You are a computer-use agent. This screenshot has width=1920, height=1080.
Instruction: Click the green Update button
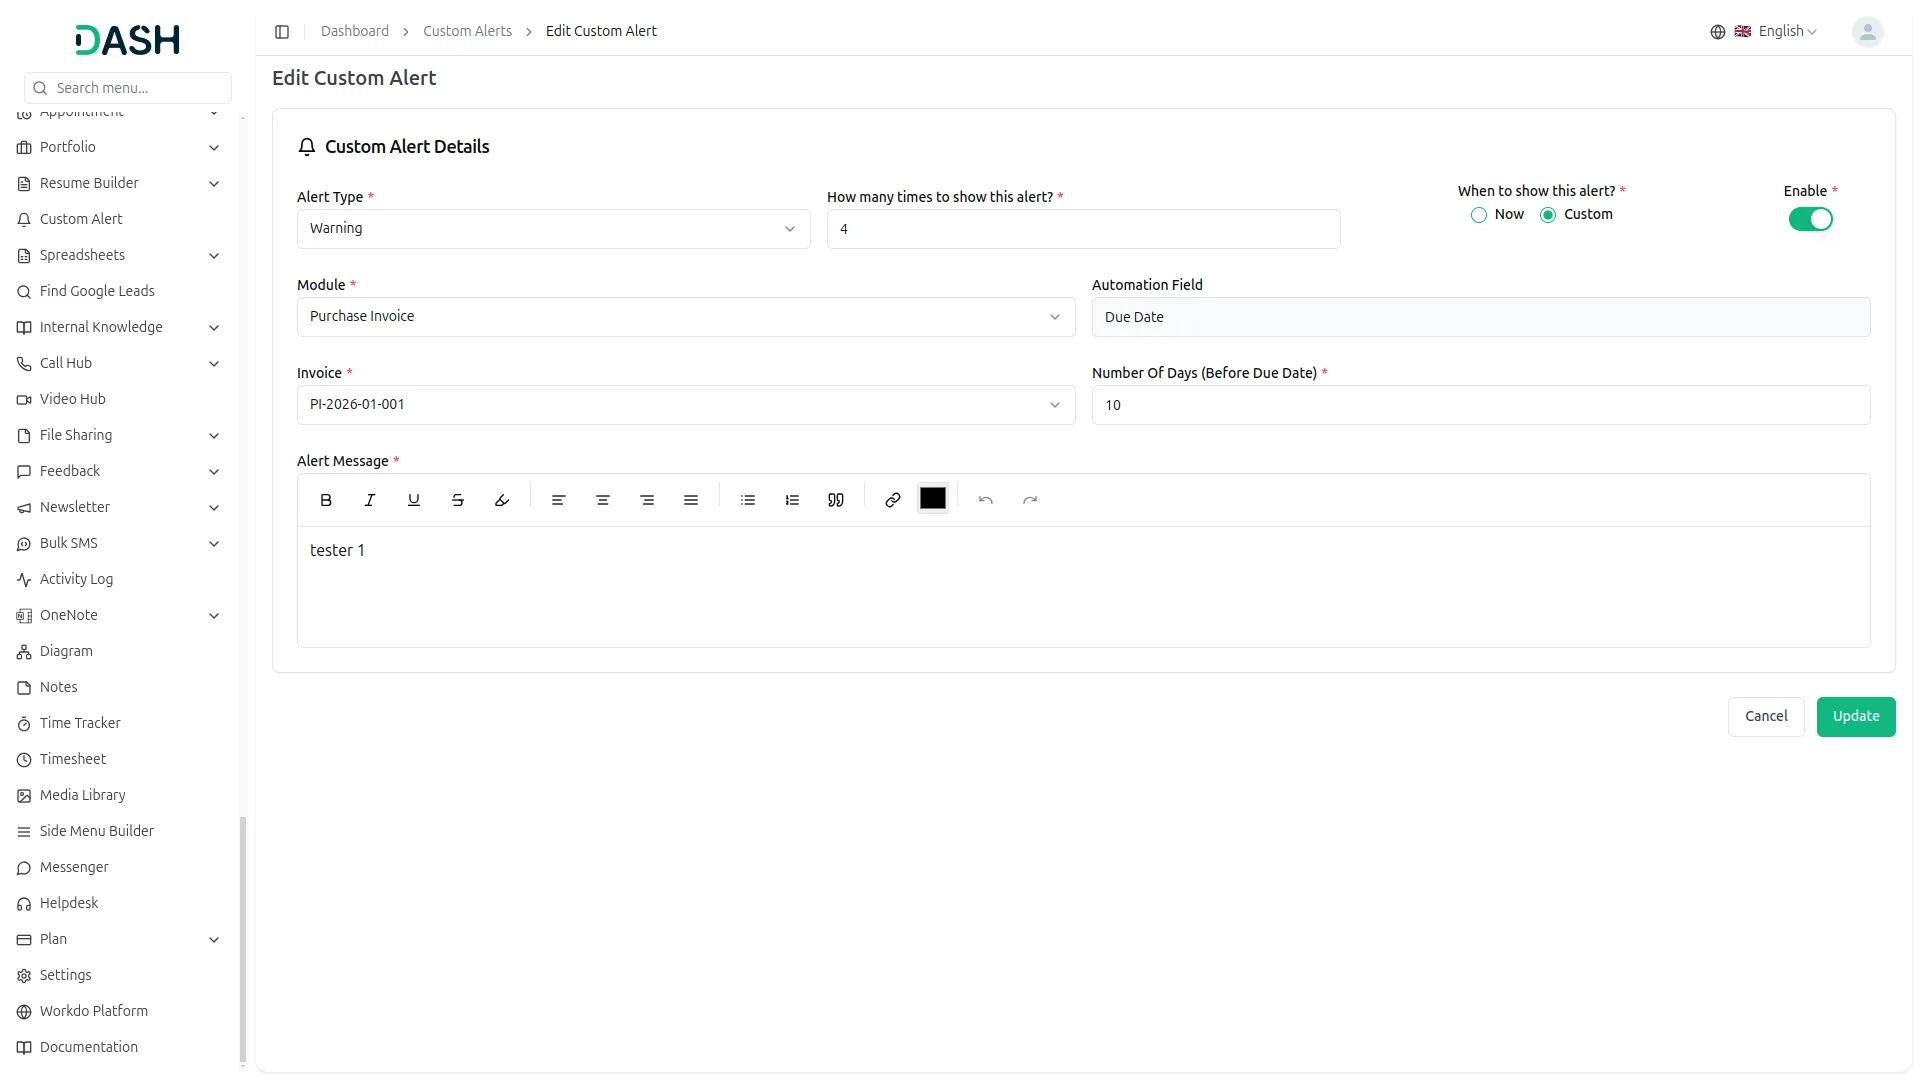1855,717
